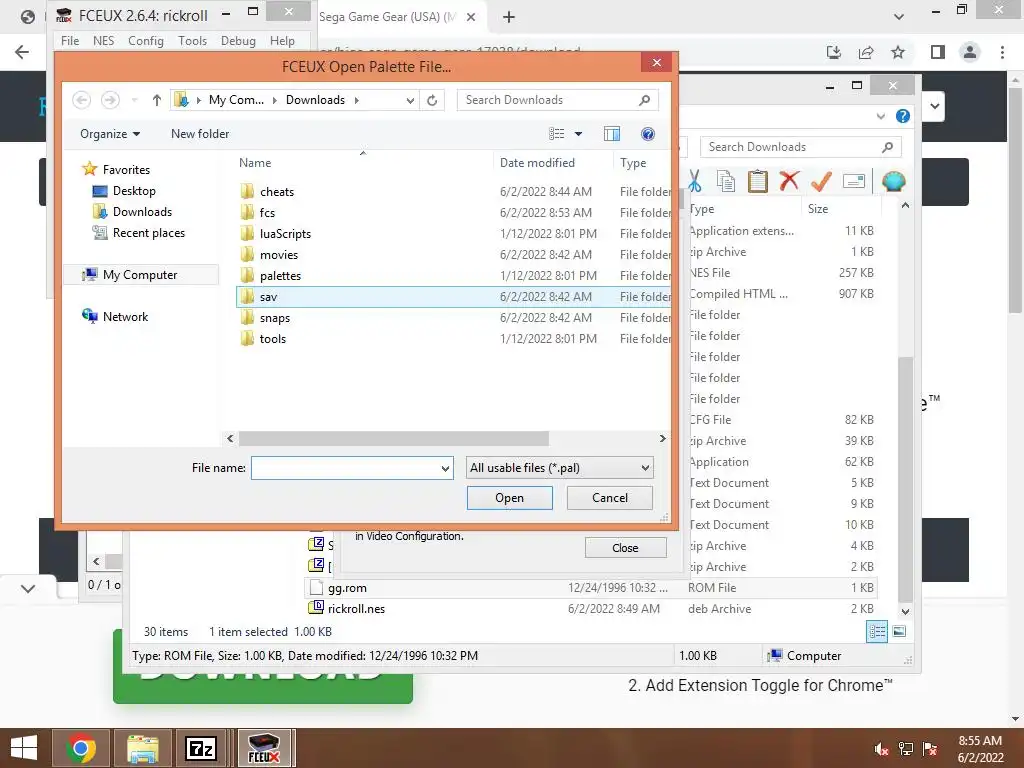Select Desktop in Favorites
This screenshot has height=768, width=1024.
coord(134,191)
